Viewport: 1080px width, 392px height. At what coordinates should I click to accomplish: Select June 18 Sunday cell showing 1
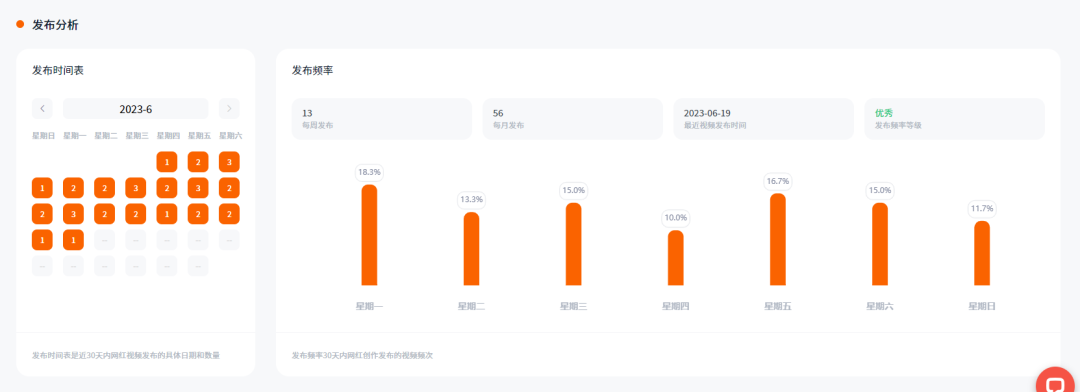pos(42,240)
